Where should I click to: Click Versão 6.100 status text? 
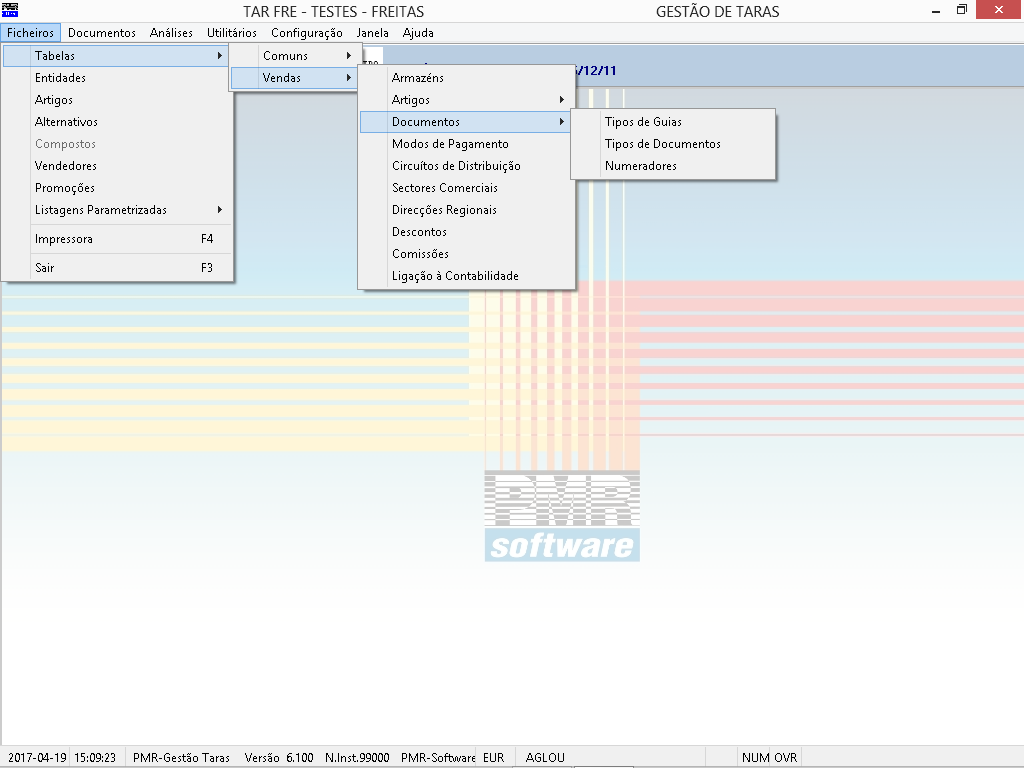[279, 758]
